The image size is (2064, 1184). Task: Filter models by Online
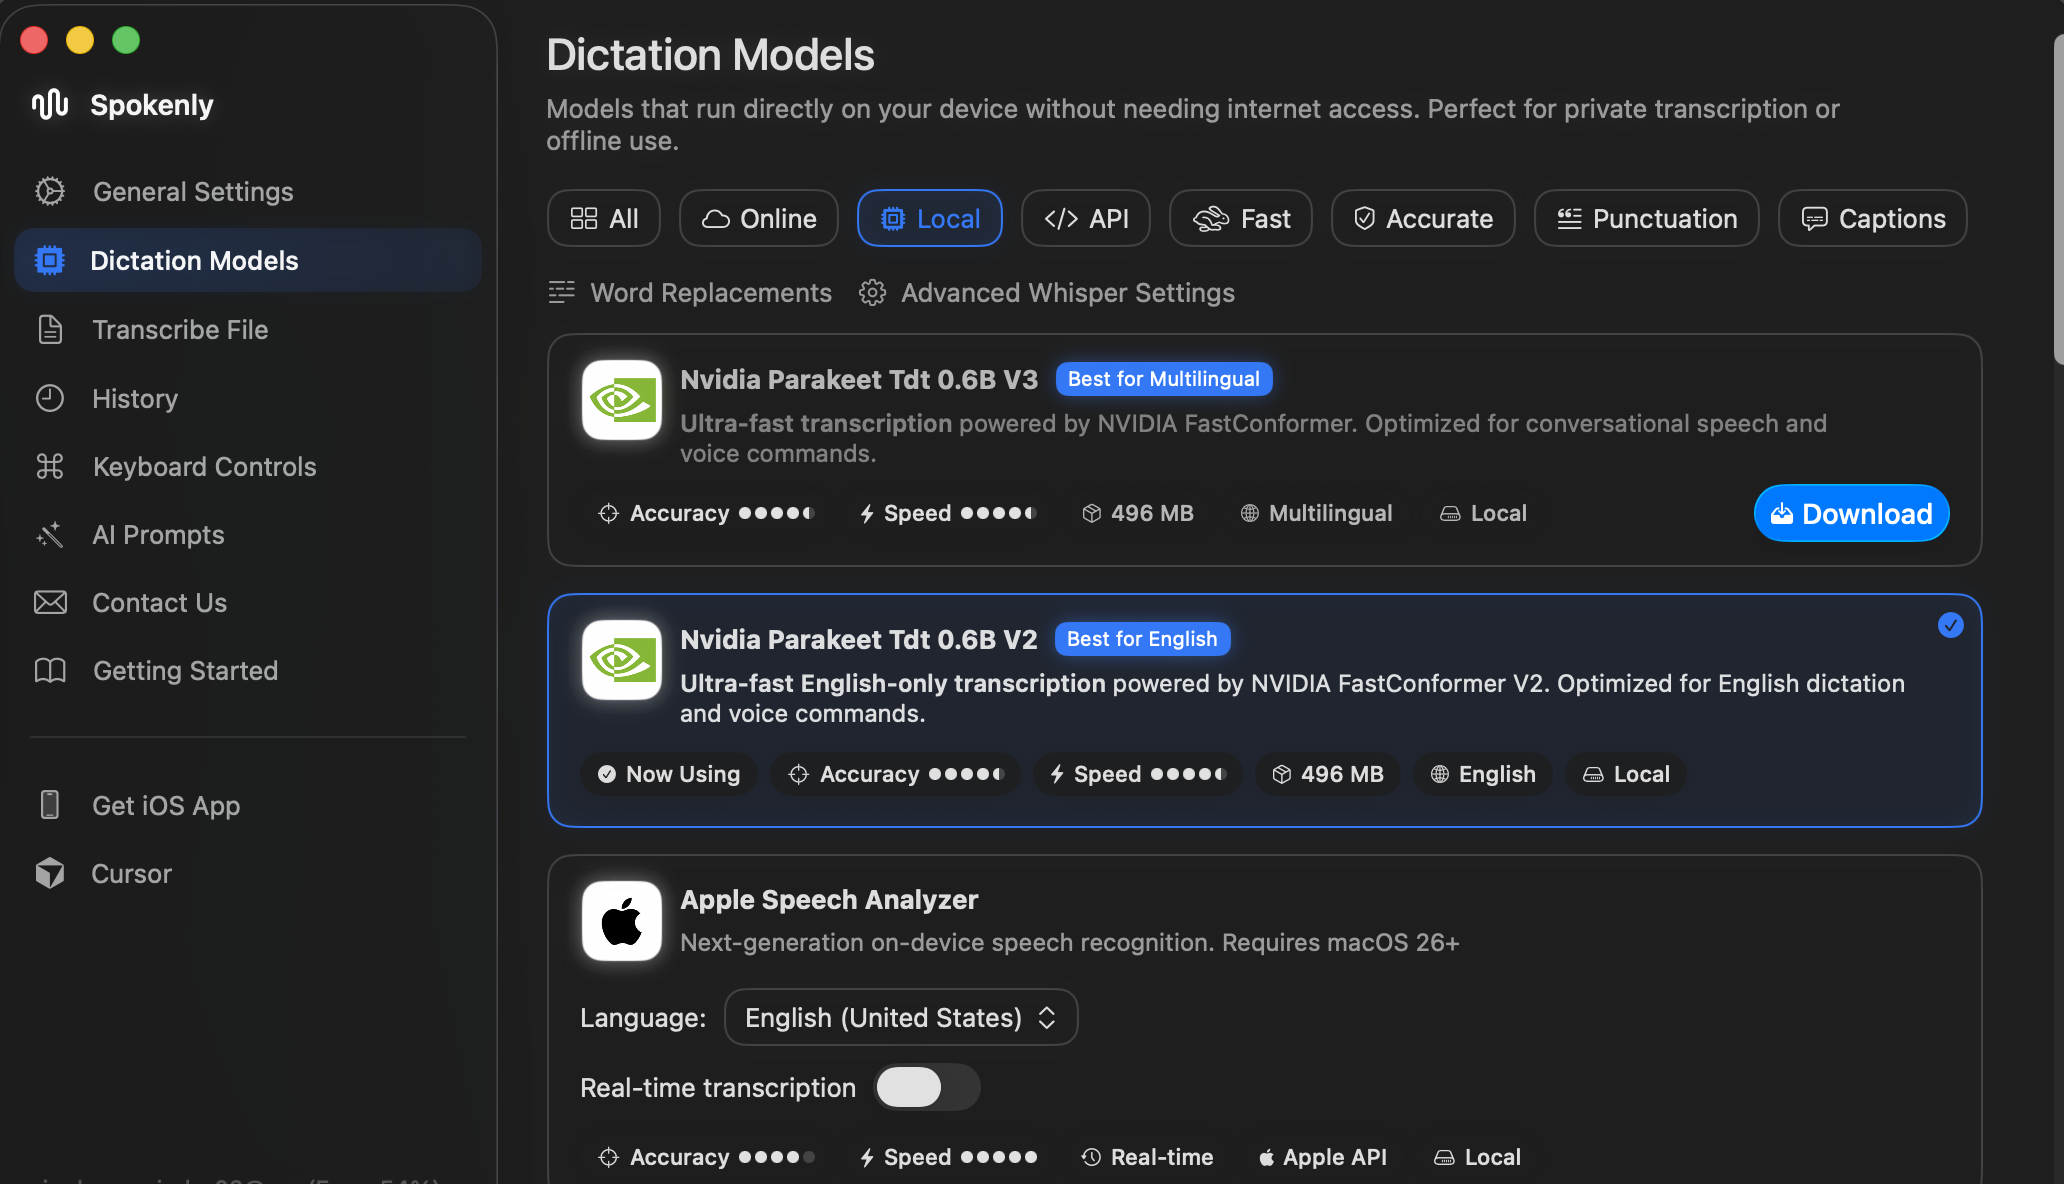tap(759, 219)
